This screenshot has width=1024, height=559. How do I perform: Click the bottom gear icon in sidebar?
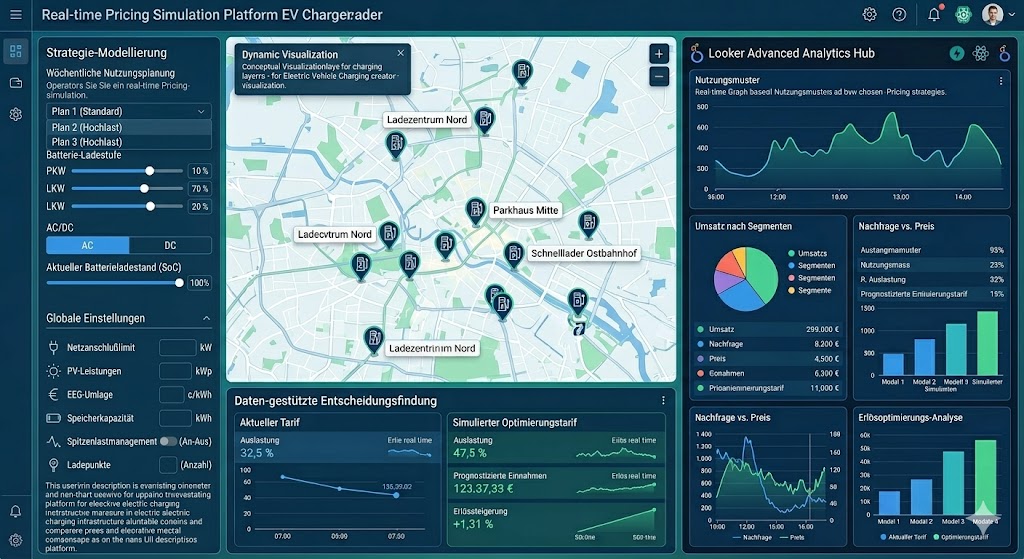pyautogui.click(x=16, y=540)
